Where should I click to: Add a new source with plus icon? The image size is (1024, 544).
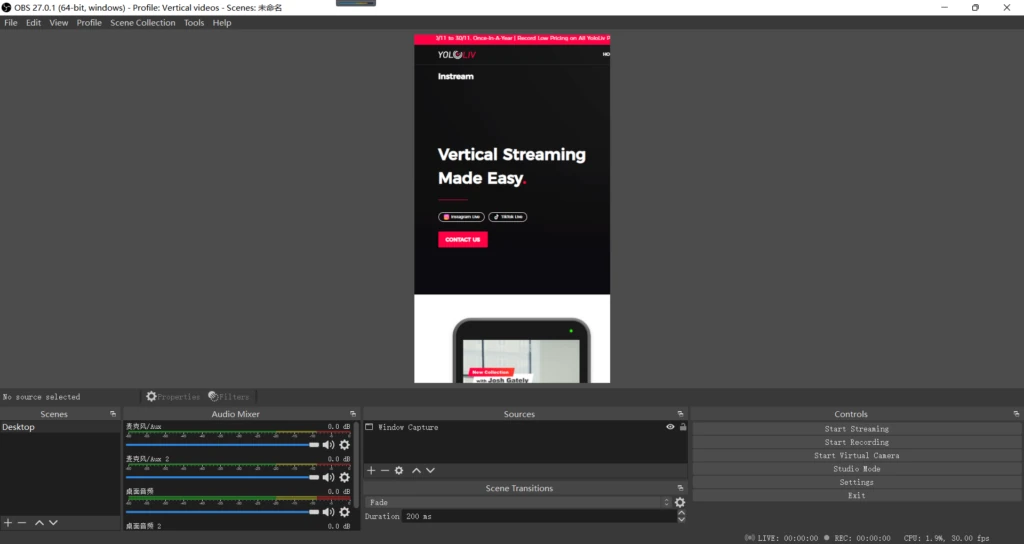pos(371,470)
